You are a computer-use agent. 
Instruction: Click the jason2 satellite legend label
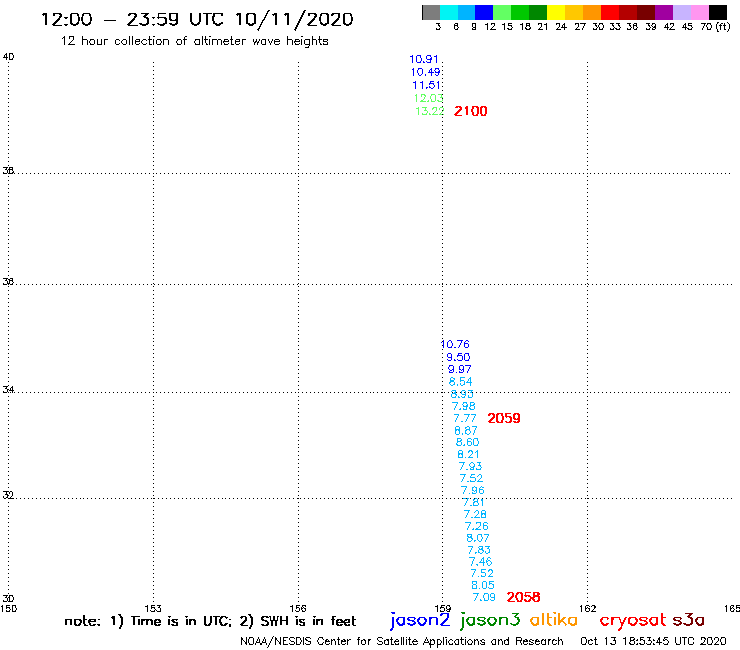pyautogui.click(x=420, y=621)
